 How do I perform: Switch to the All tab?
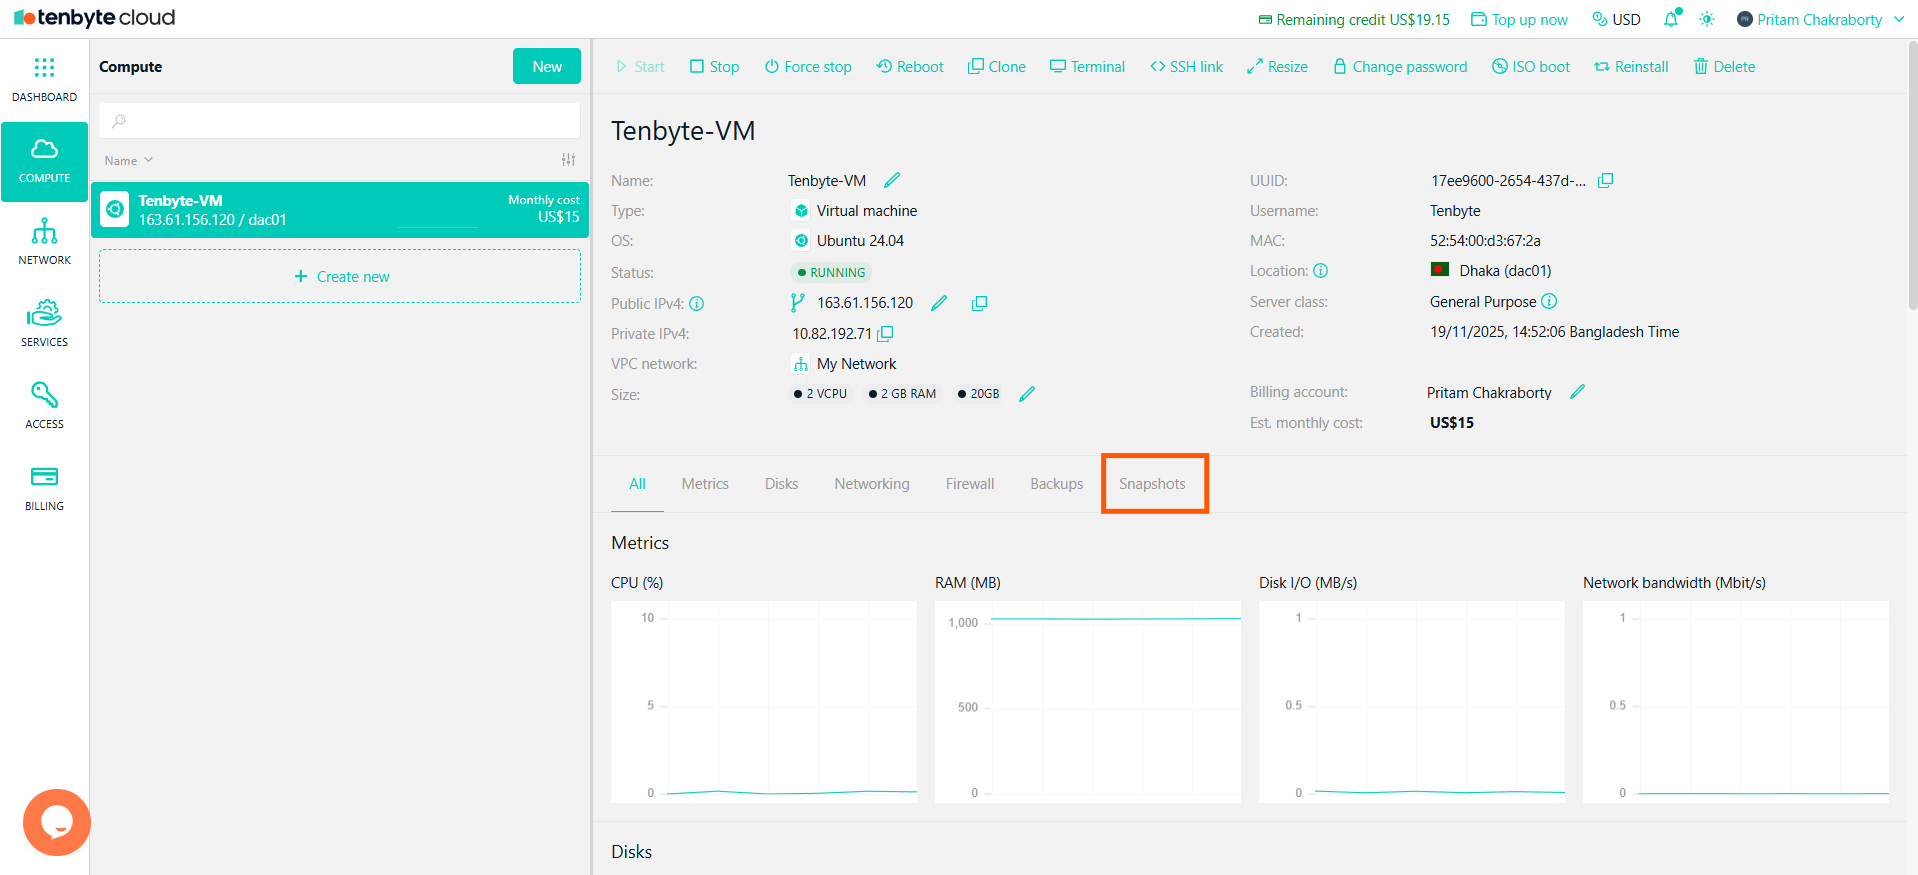(x=637, y=484)
